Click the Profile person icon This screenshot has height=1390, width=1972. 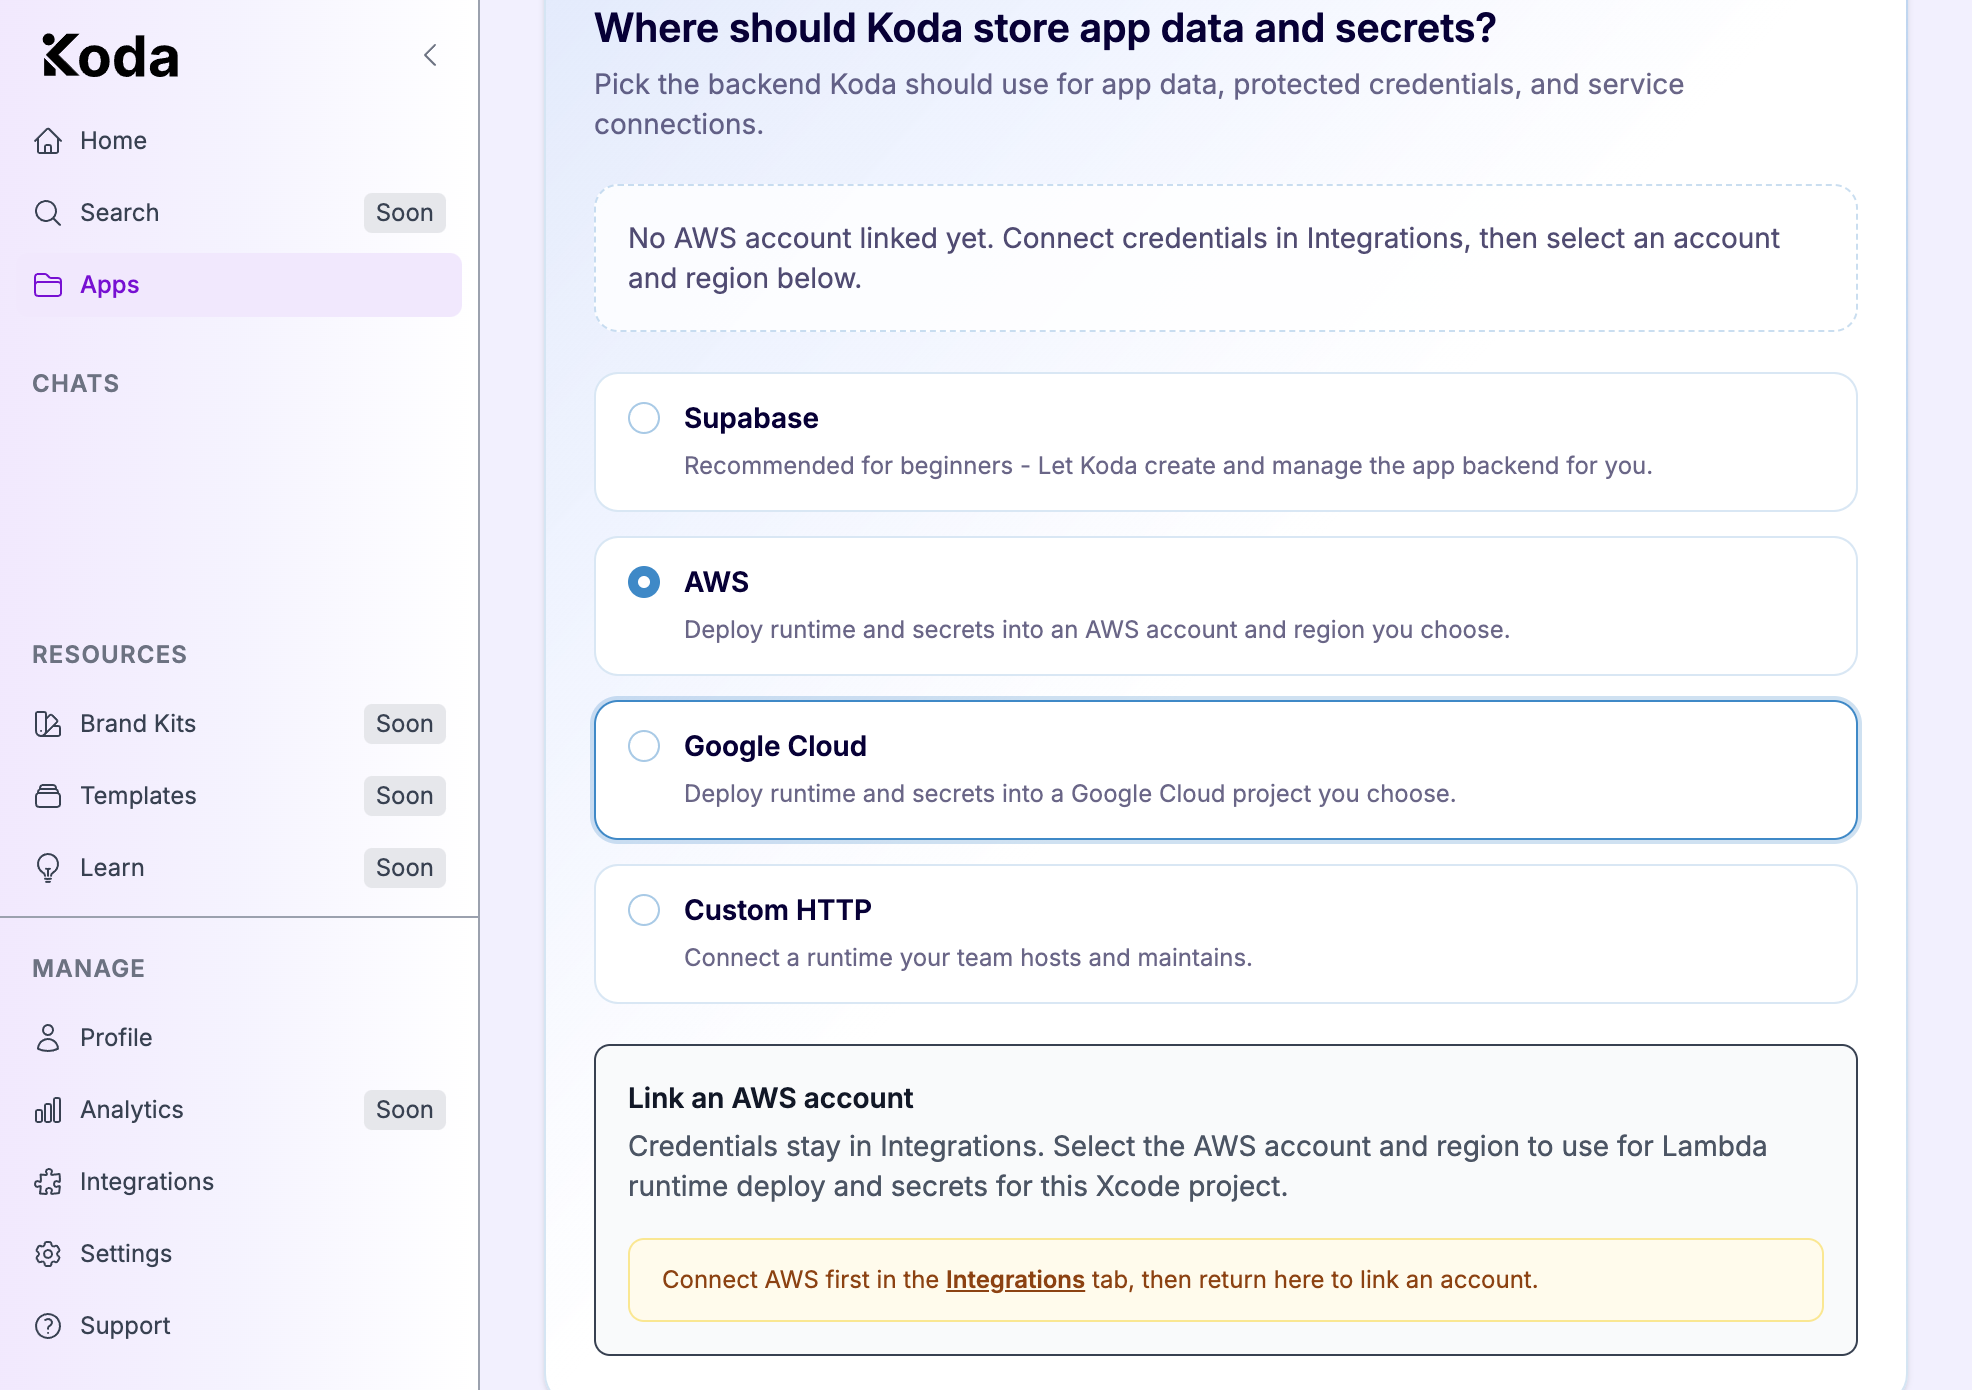click(x=48, y=1038)
